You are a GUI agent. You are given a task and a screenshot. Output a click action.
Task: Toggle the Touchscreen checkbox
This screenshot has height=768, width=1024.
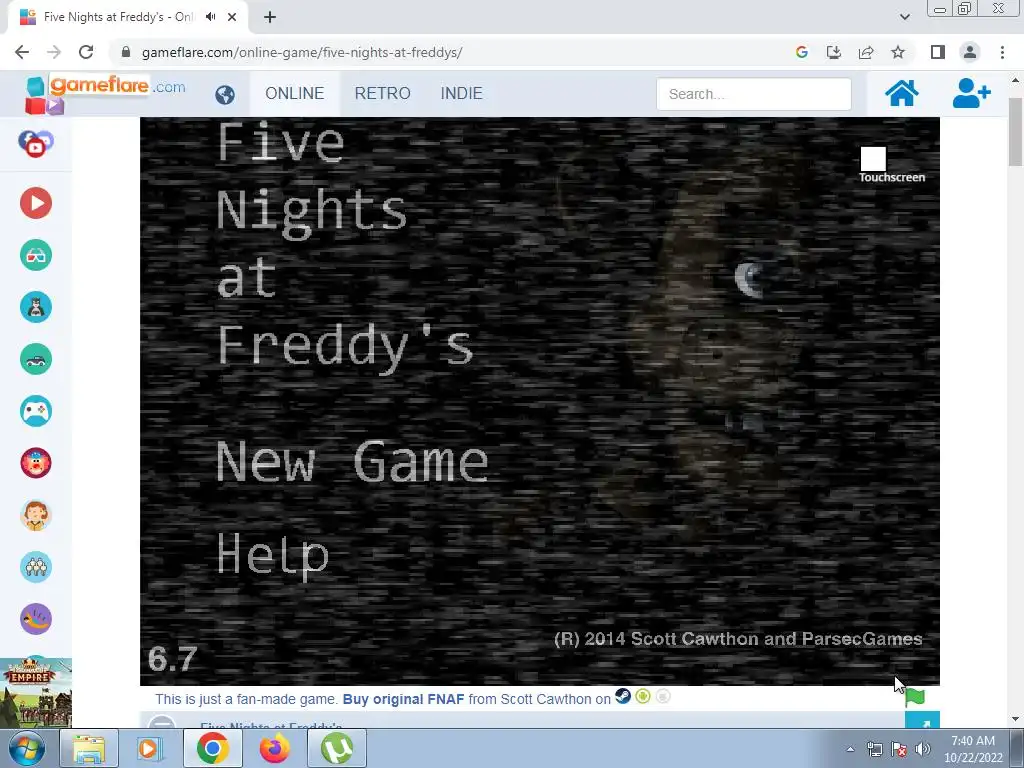coord(873,159)
